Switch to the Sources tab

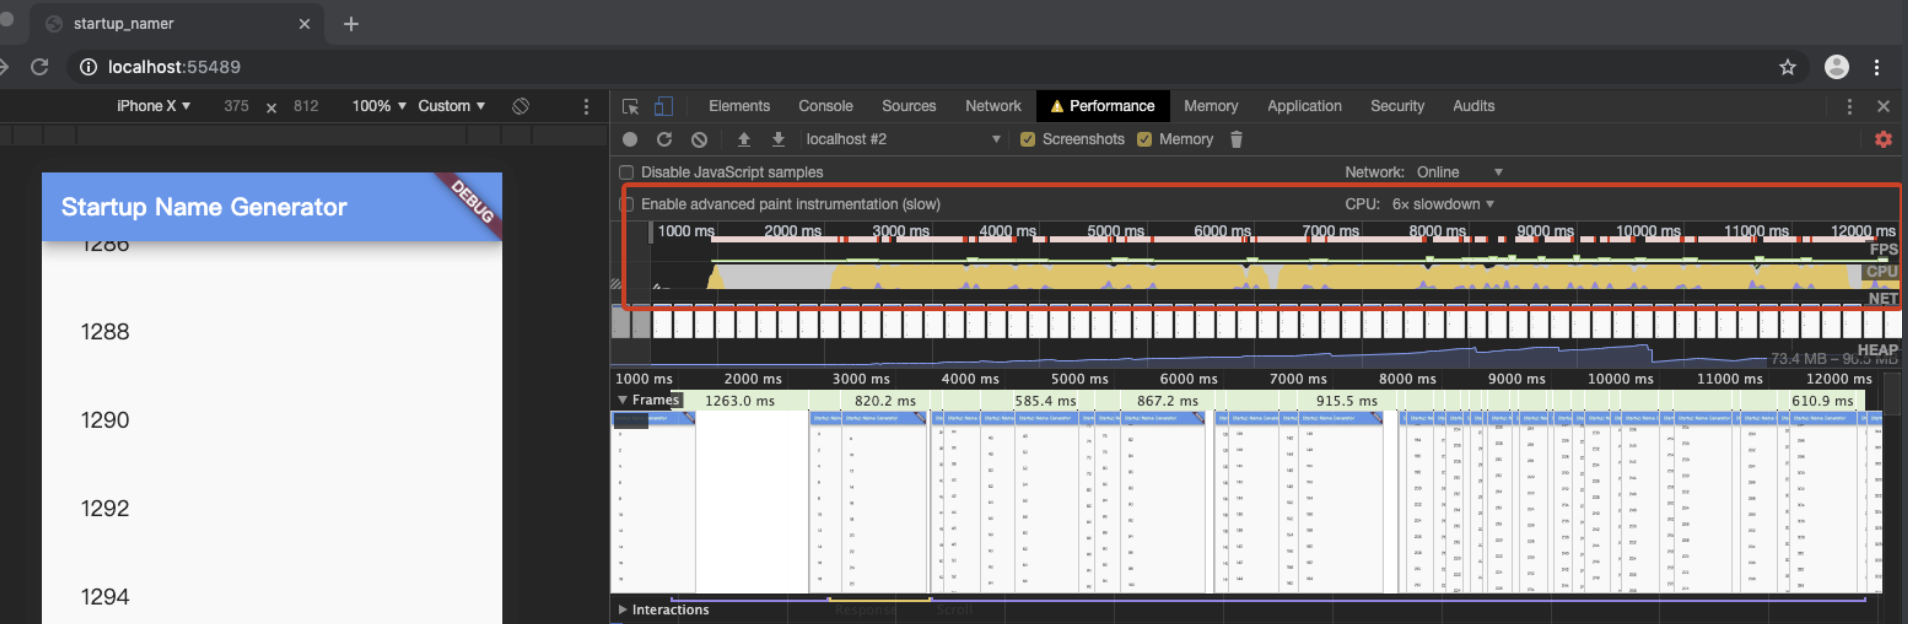(x=908, y=106)
